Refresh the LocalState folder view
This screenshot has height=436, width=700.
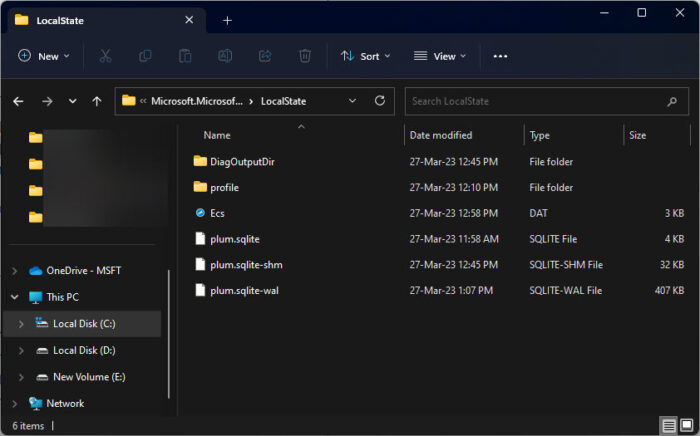point(379,101)
